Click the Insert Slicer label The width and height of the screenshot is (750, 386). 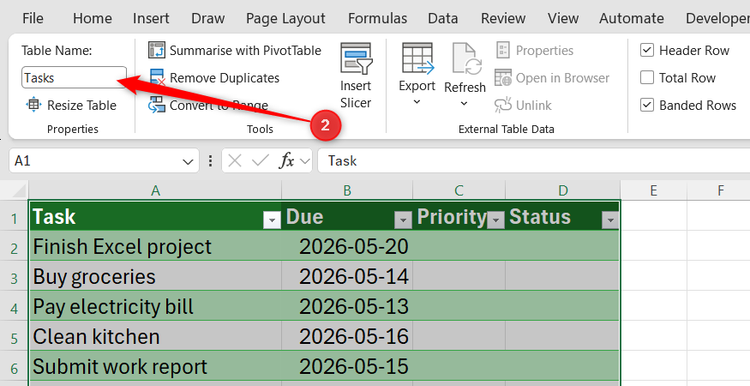pyautogui.click(x=355, y=94)
